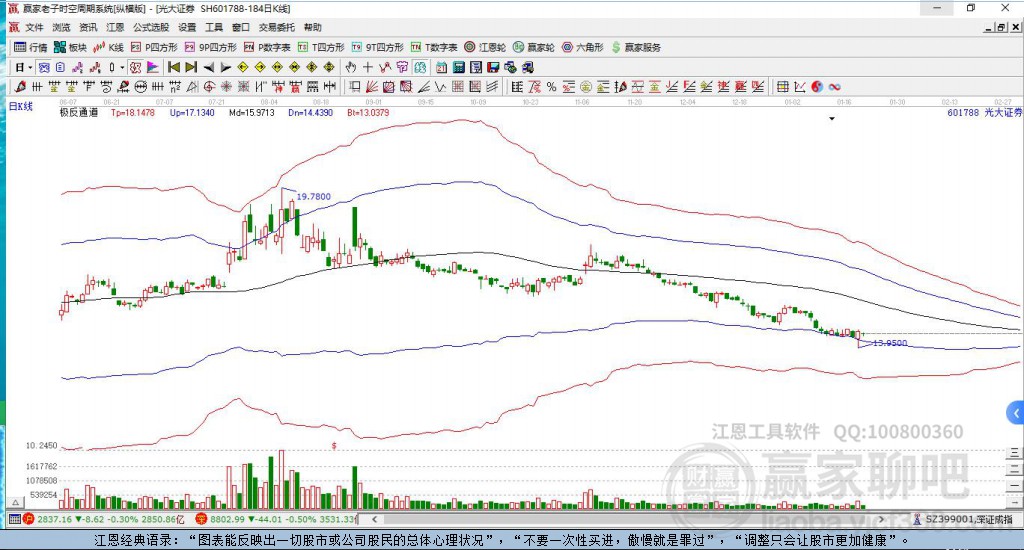
Task: Click the 极反通道 indicator label
Action: click(x=79, y=112)
